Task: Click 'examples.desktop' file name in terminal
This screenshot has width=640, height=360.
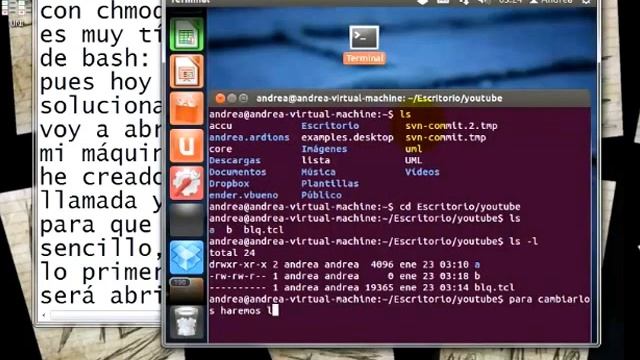Action: [347, 138]
